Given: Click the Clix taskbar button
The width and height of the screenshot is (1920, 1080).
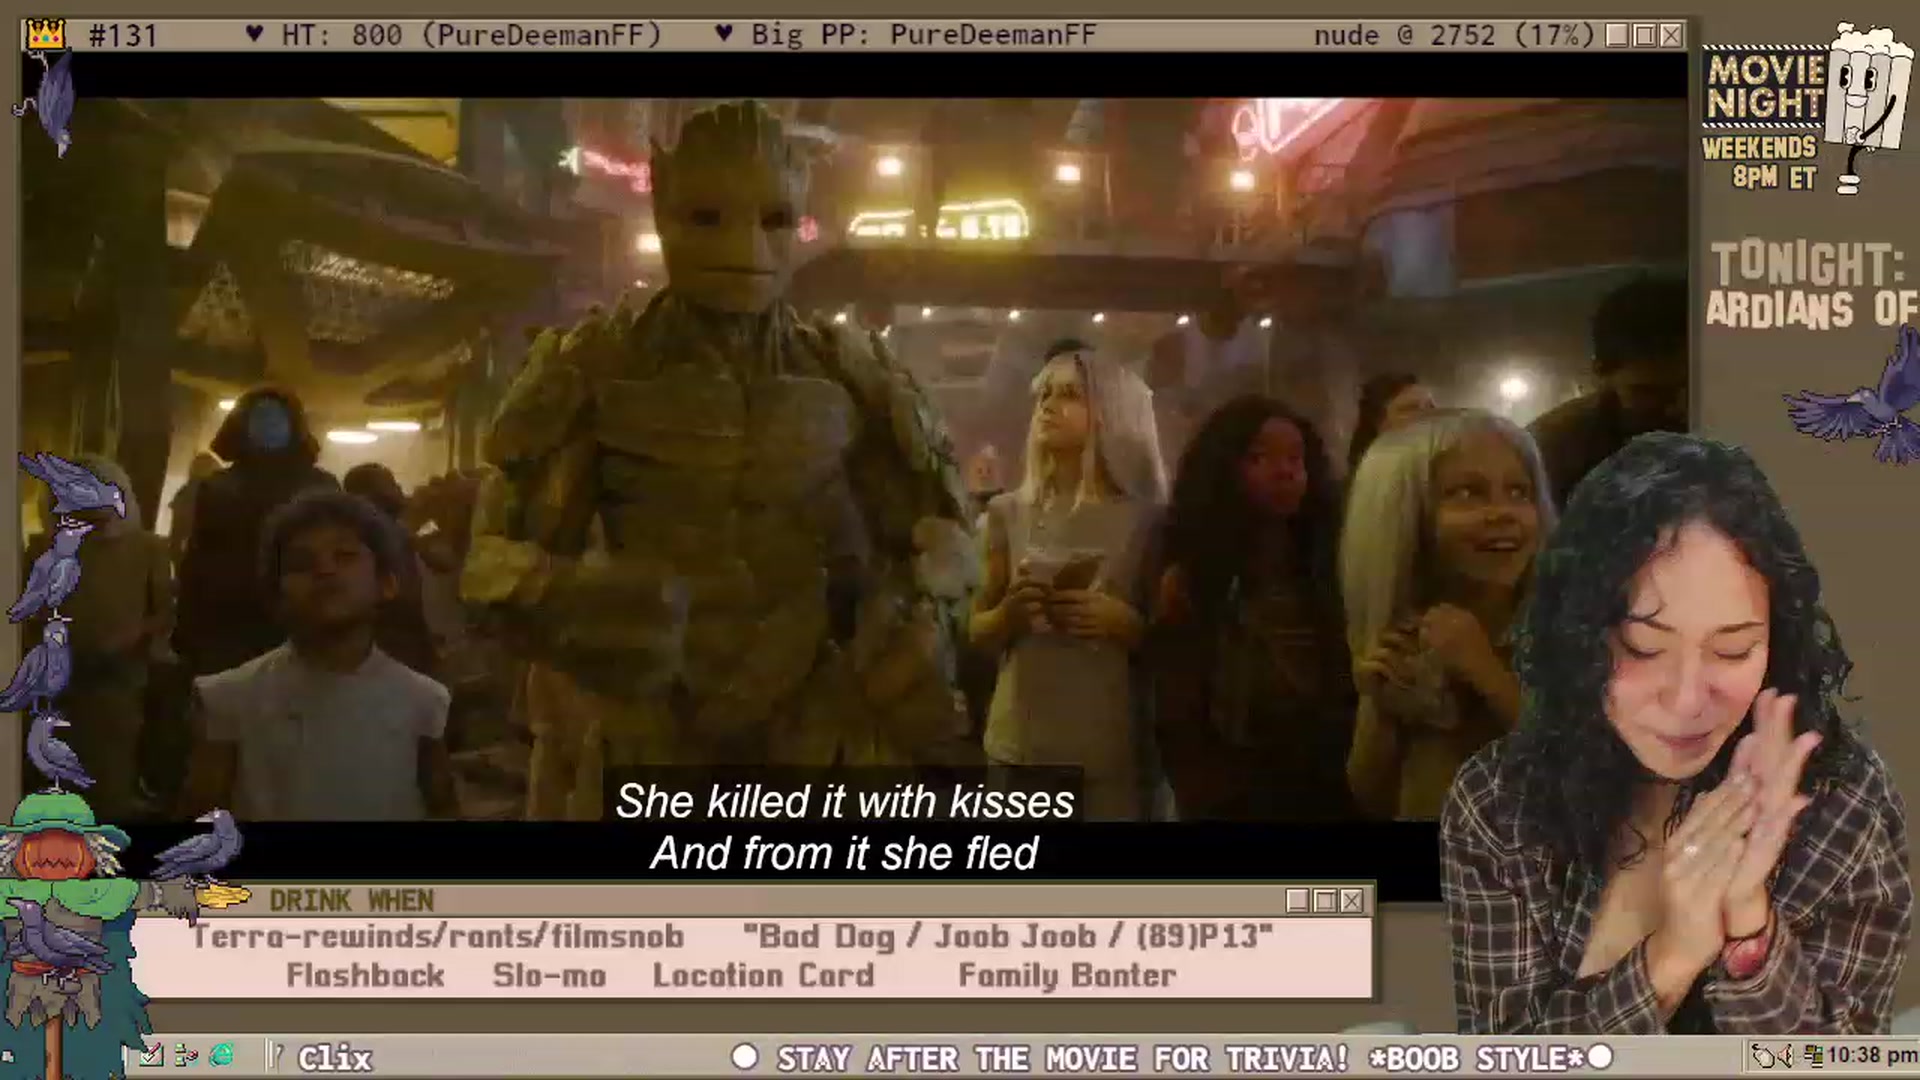Looking at the screenshot, I should coord(335,1057).
